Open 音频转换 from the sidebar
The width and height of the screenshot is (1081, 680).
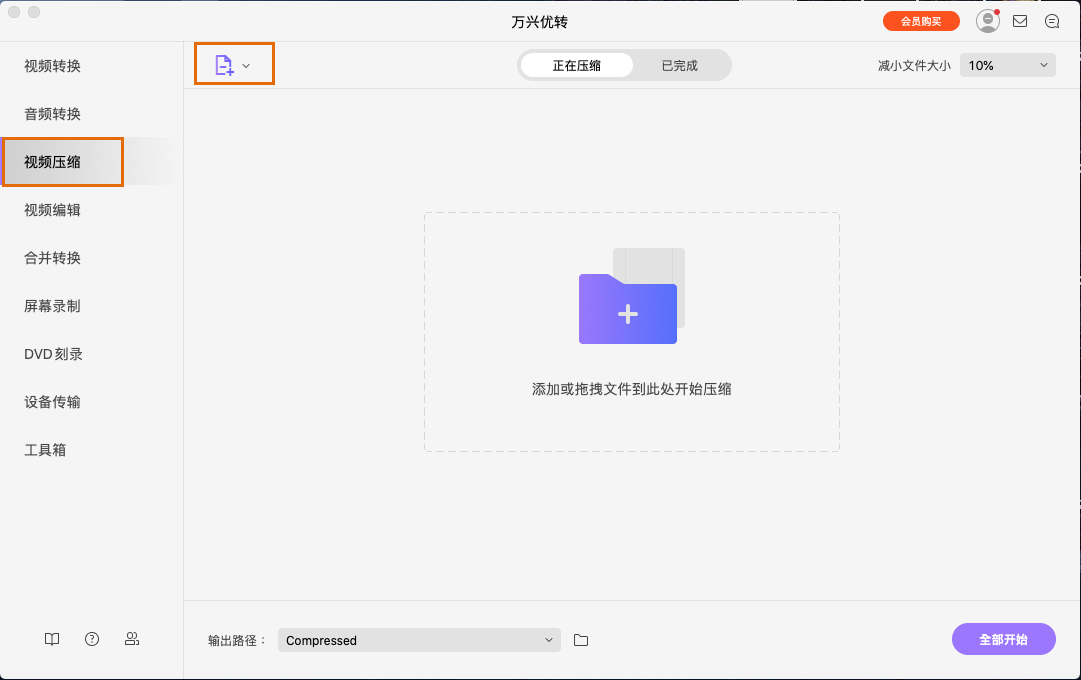point(51,113)
